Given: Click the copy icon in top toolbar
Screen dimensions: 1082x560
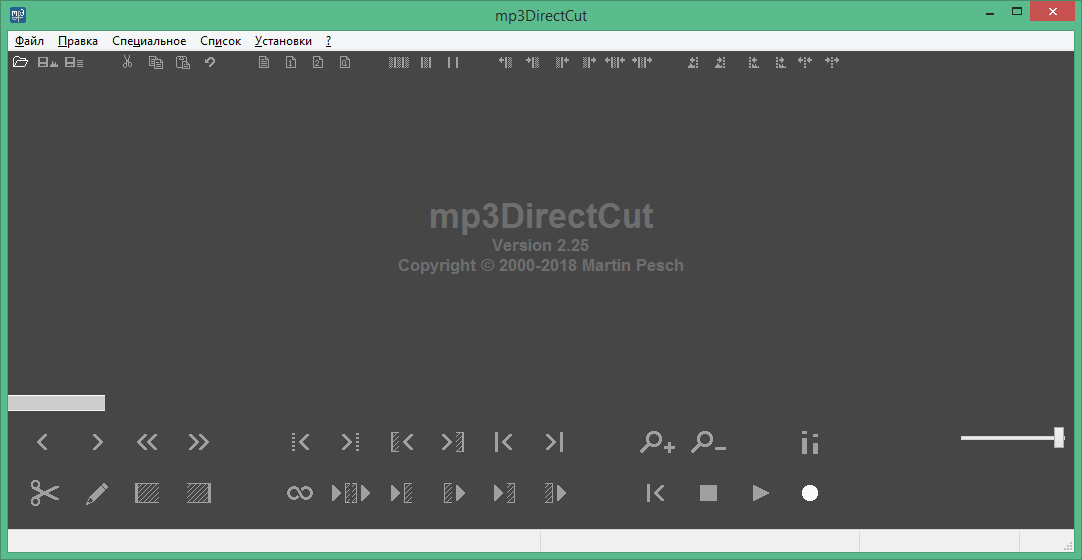Looking at the screenshot, I should tap(156, 62).
